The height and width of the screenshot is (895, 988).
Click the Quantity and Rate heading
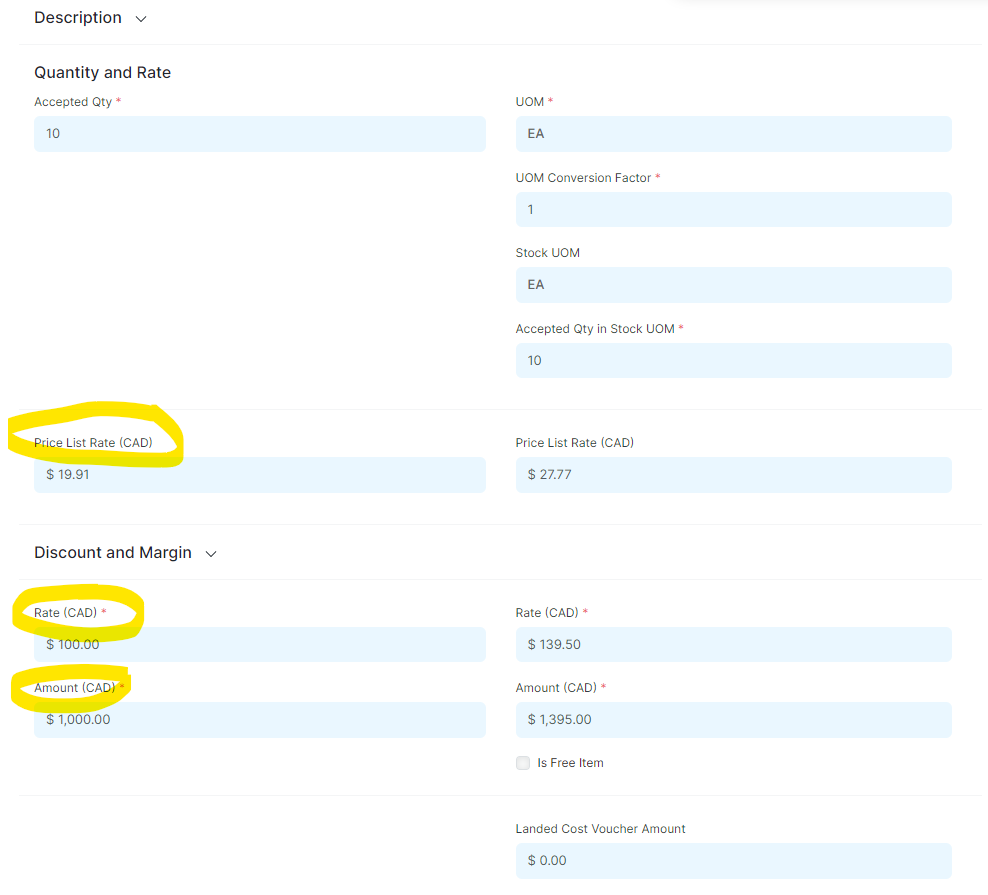102,72
